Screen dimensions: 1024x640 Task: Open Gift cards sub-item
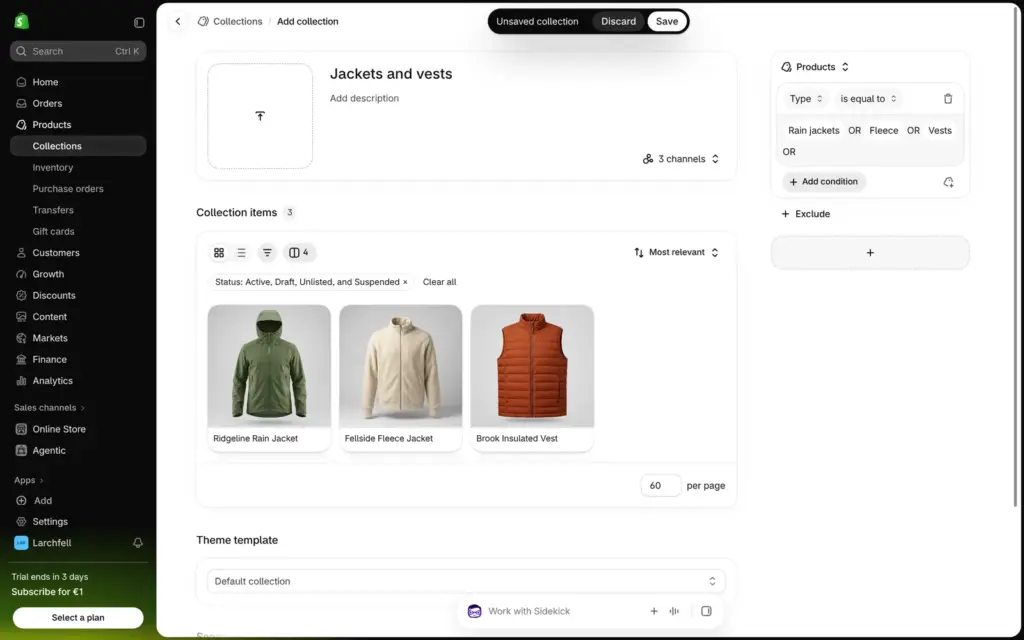54,232
